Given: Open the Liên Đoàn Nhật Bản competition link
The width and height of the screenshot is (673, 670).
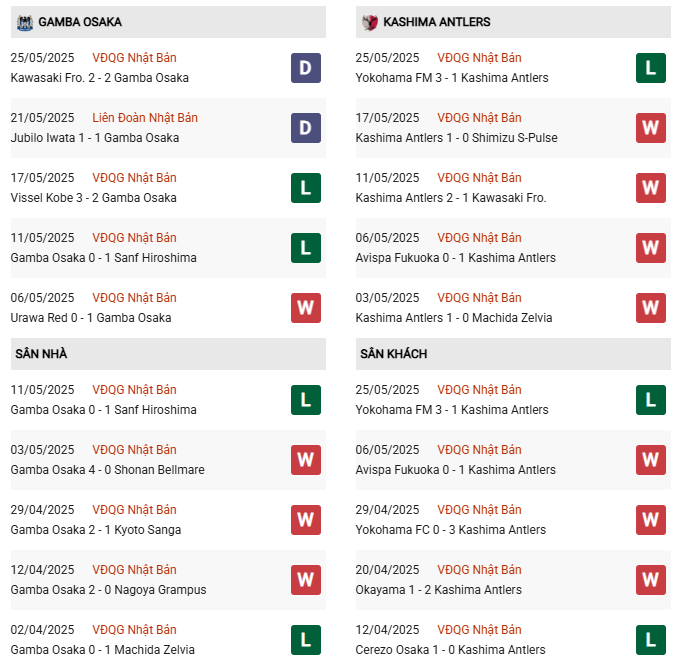Looking at the screenshot, I should [x=145, y=118].
